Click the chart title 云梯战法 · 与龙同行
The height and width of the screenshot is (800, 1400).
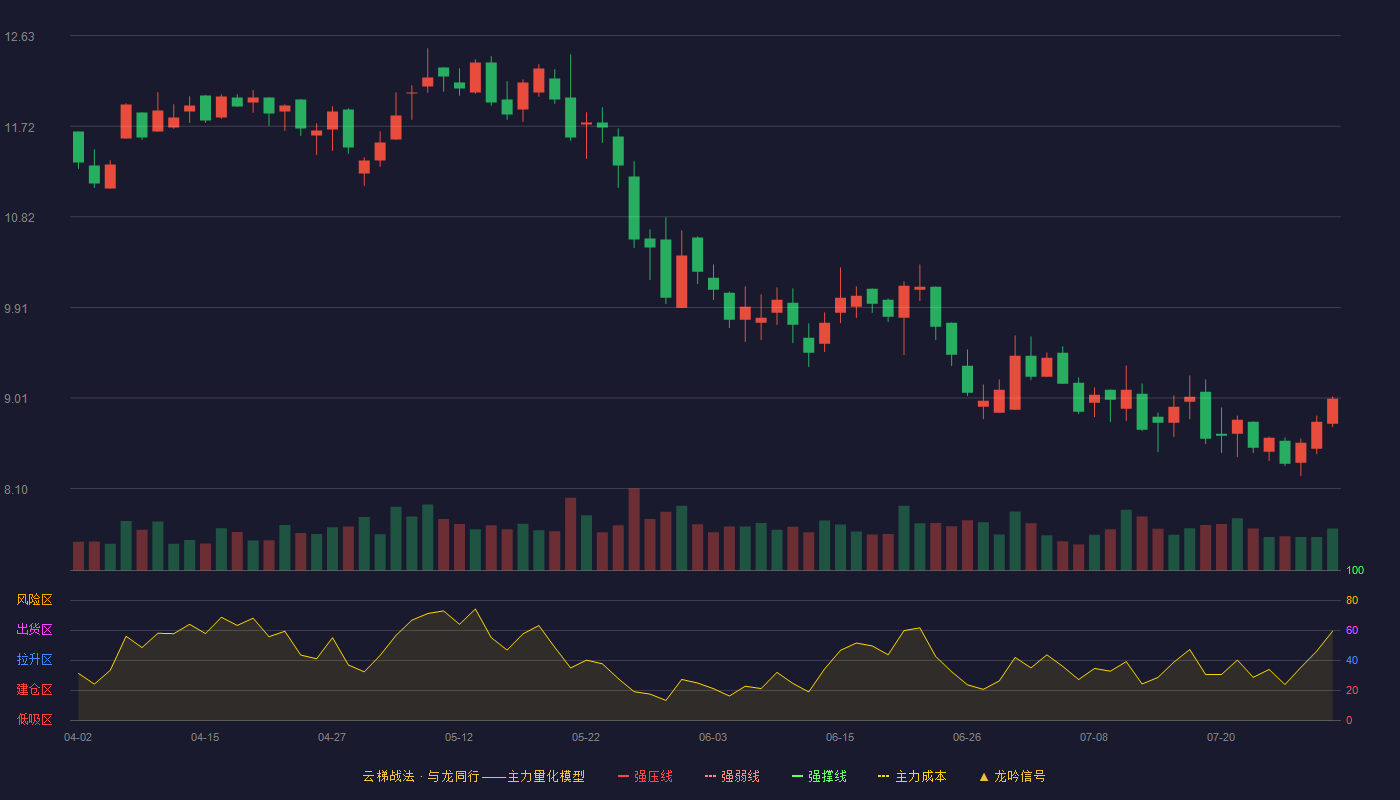421,776
